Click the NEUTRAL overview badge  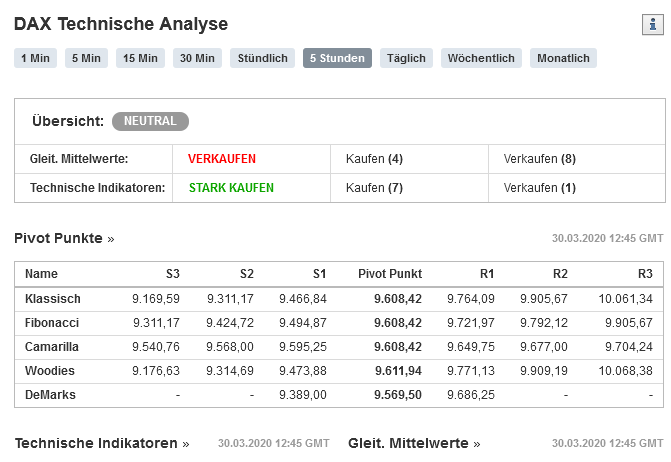(x=150, y=121)
